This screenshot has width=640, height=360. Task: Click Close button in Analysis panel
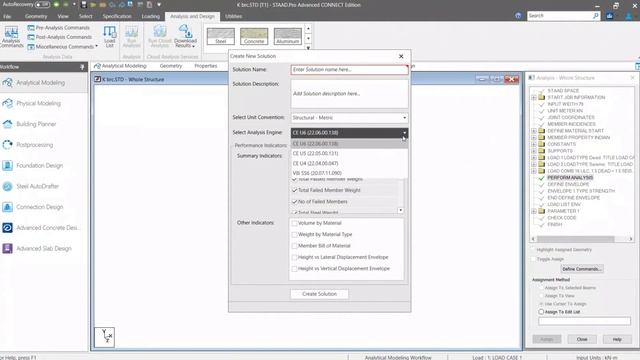tap(582, 339)
